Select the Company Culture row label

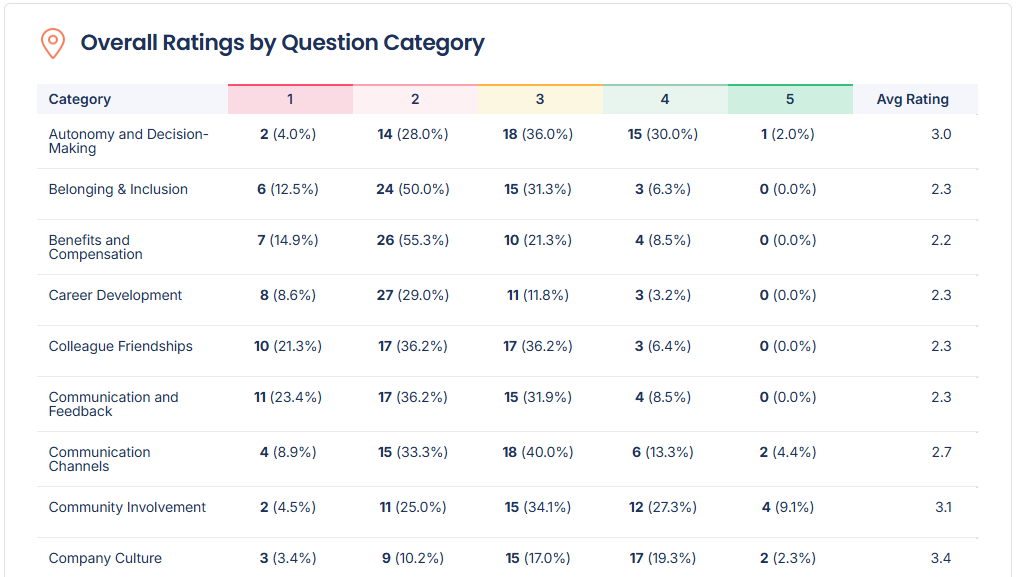coord(105,558)
